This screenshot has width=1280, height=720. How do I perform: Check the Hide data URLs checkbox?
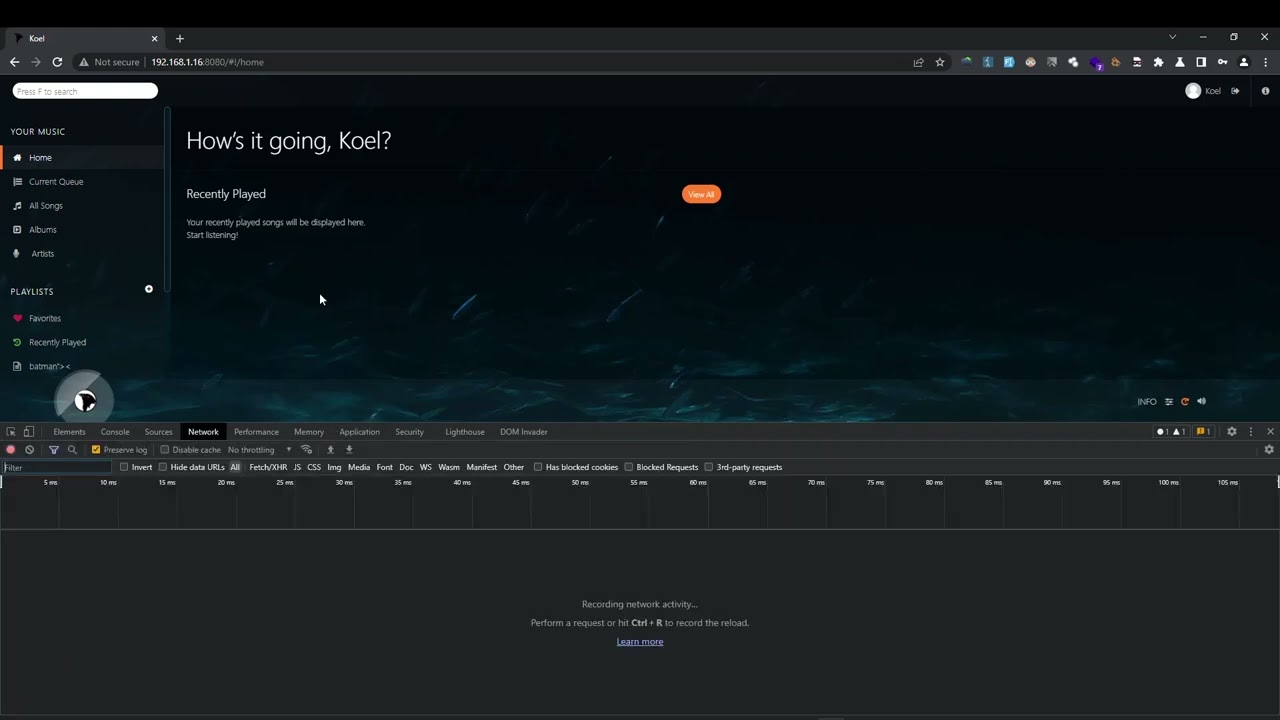point(163,467)
